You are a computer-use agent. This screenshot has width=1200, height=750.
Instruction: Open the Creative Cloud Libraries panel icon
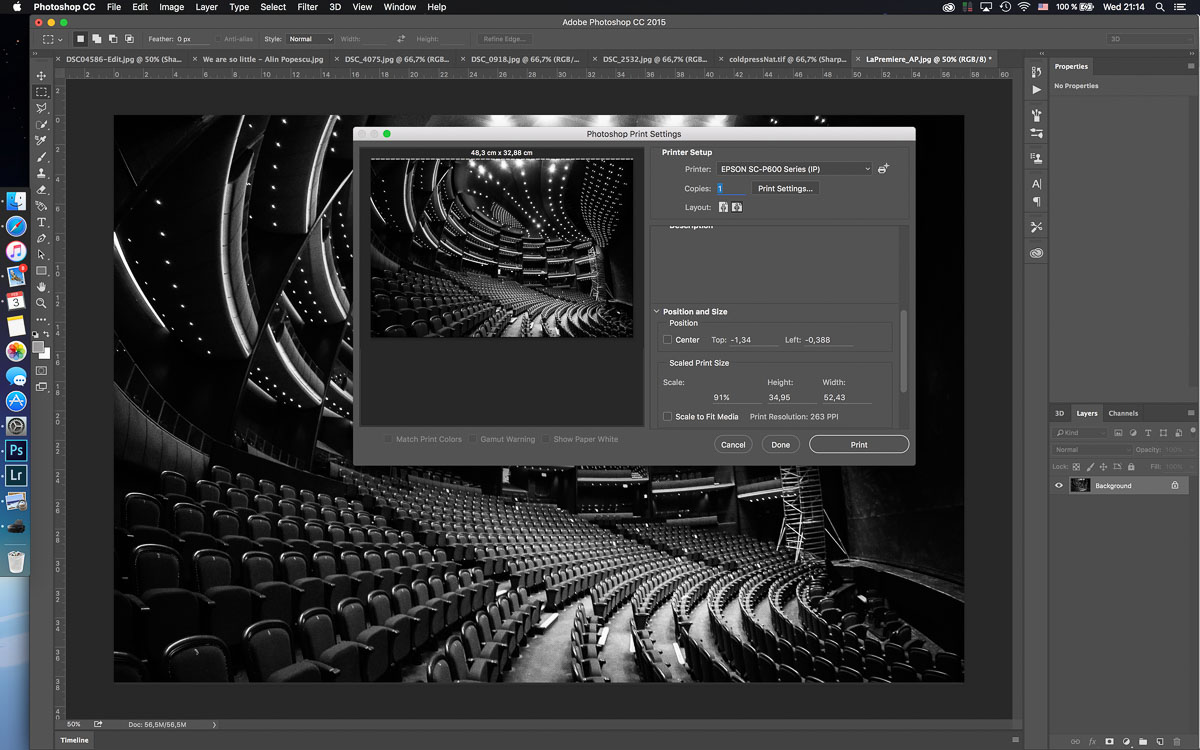coord(1036,253)
